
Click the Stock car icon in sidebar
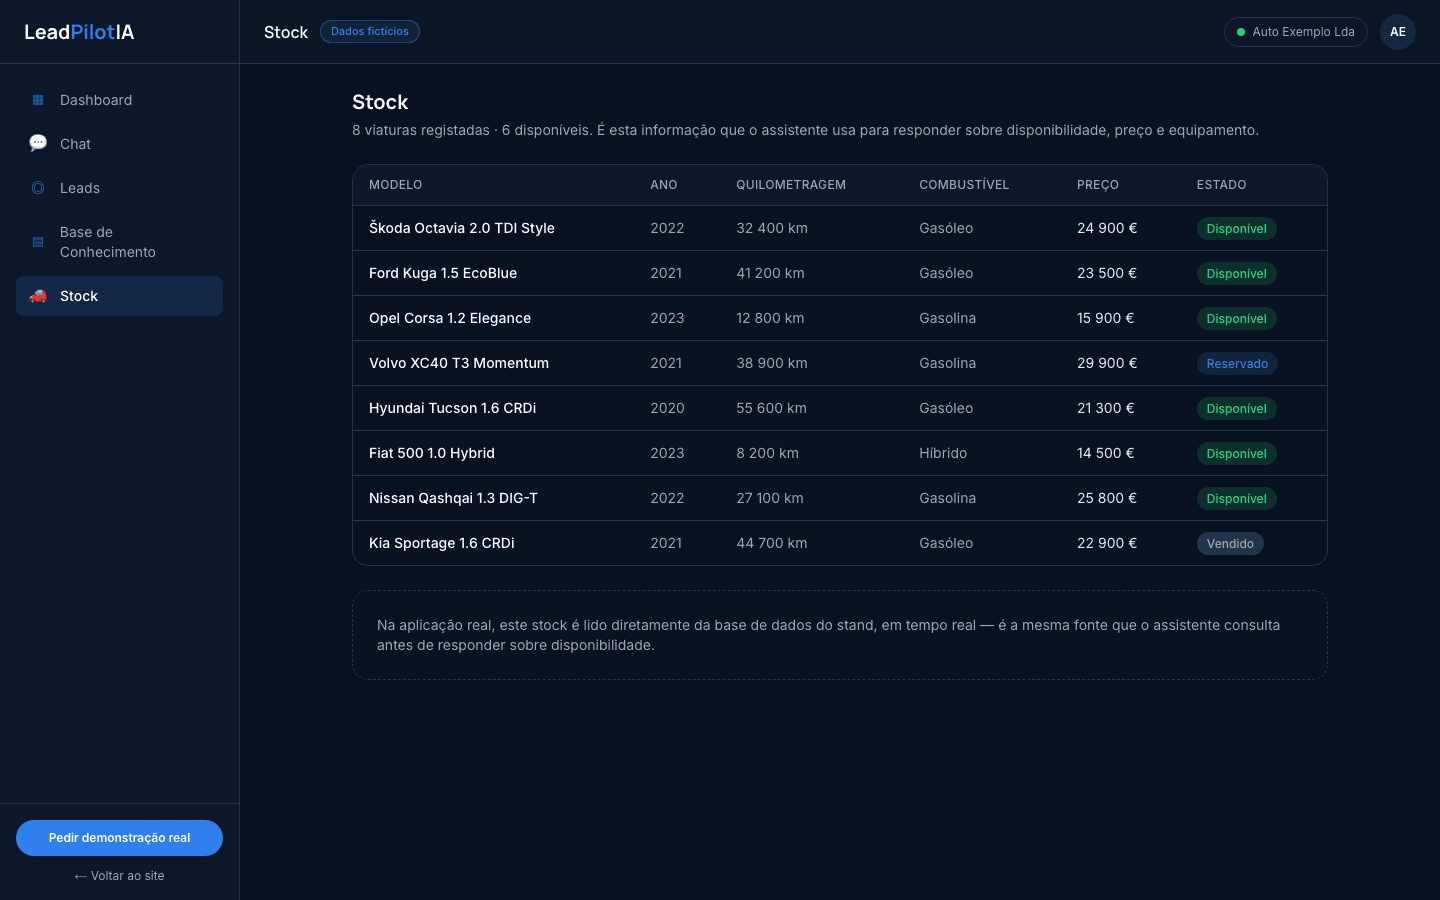(38, 296)
